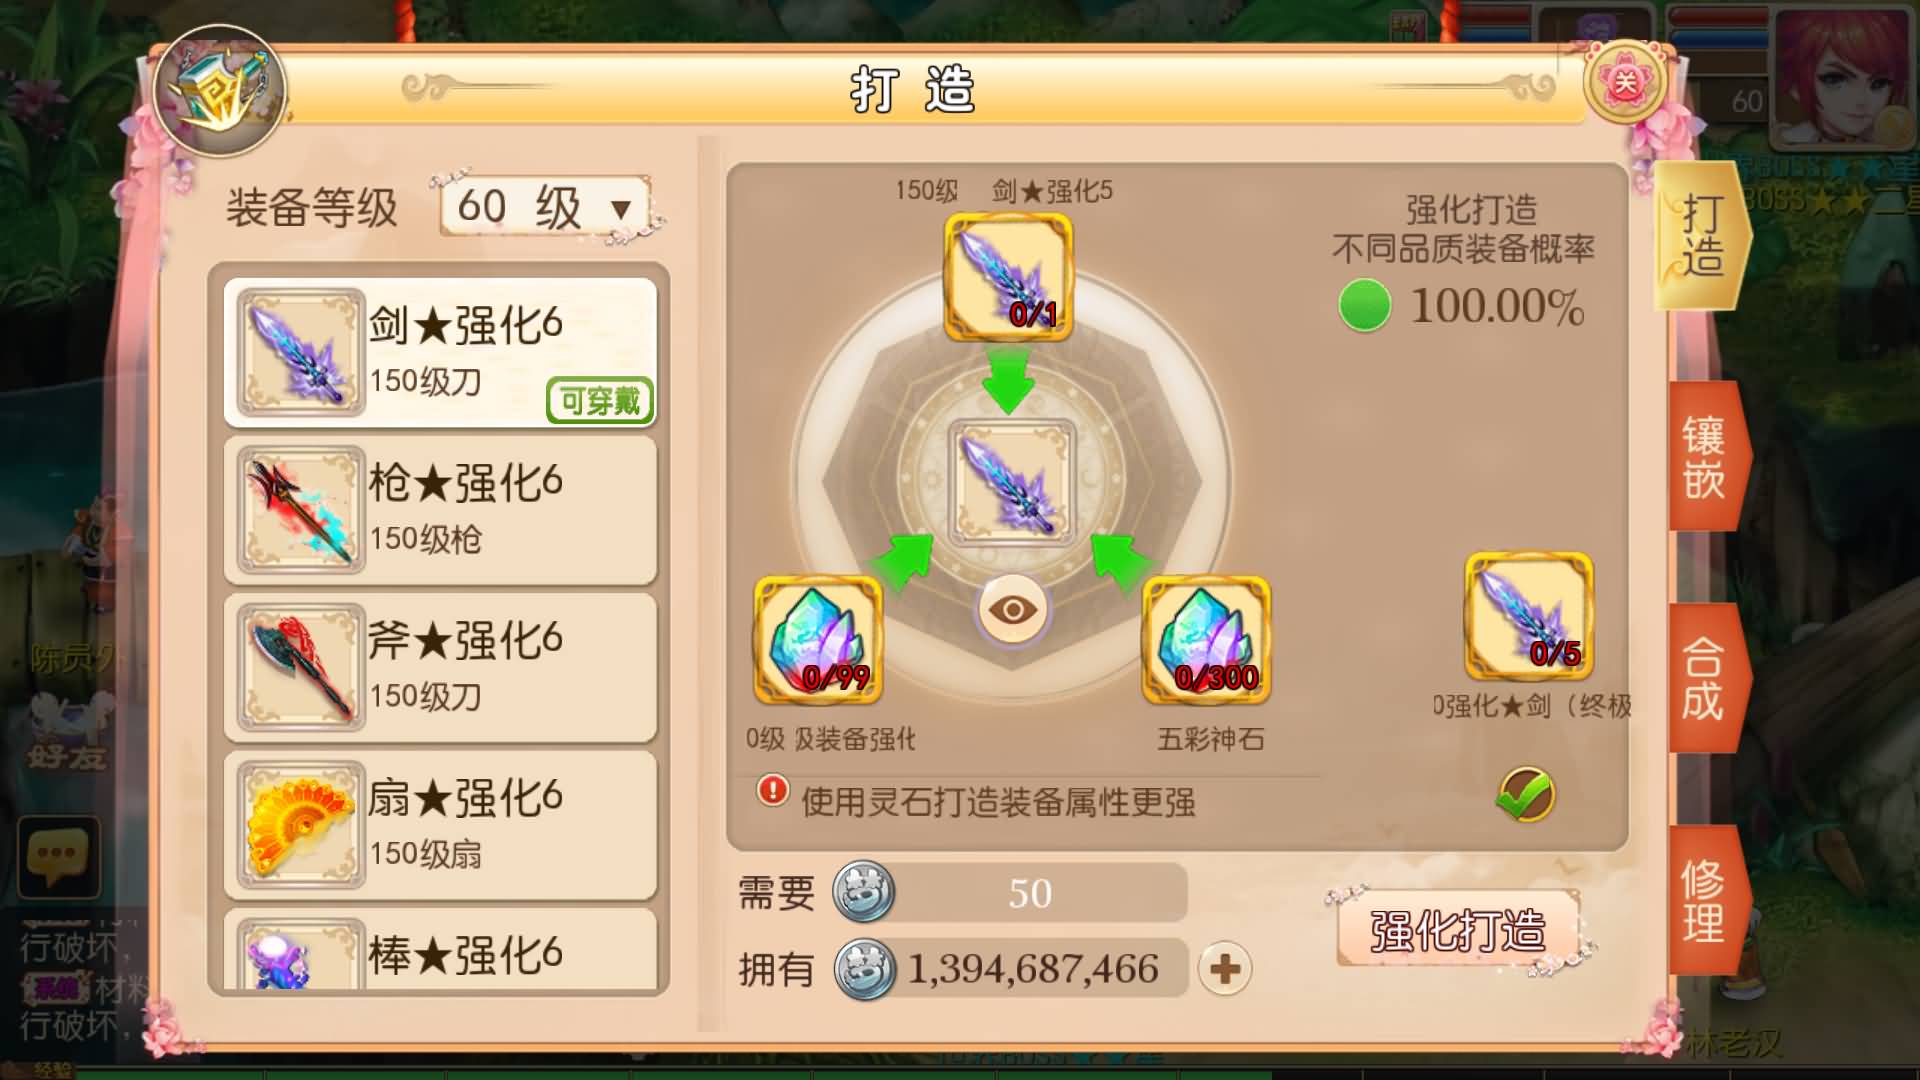1920x1080 pixels.
Task: Click the crystal material slot showing 0/99
Action: pyautogui.click(x=818, y=640)
